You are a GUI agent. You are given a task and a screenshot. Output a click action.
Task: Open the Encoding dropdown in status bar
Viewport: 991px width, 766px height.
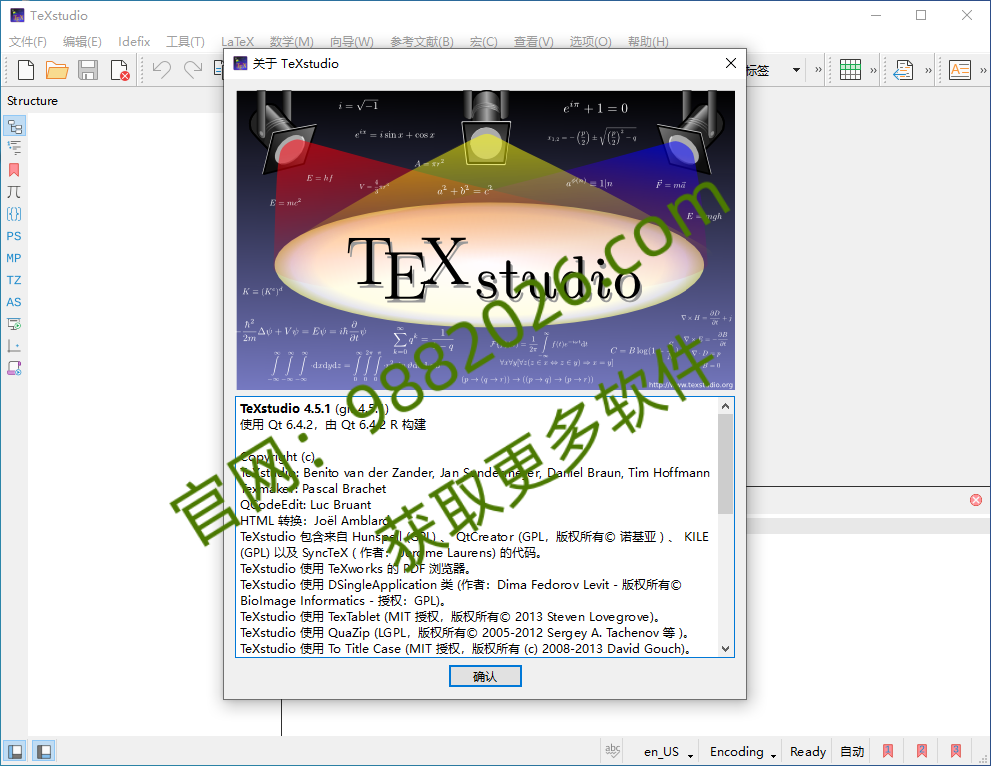(x=742, y=751)
